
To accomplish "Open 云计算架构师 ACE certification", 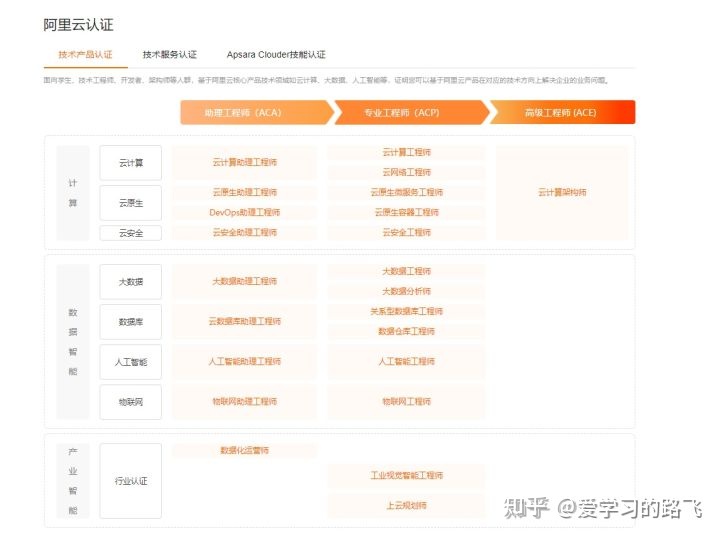I will [562, 192].
